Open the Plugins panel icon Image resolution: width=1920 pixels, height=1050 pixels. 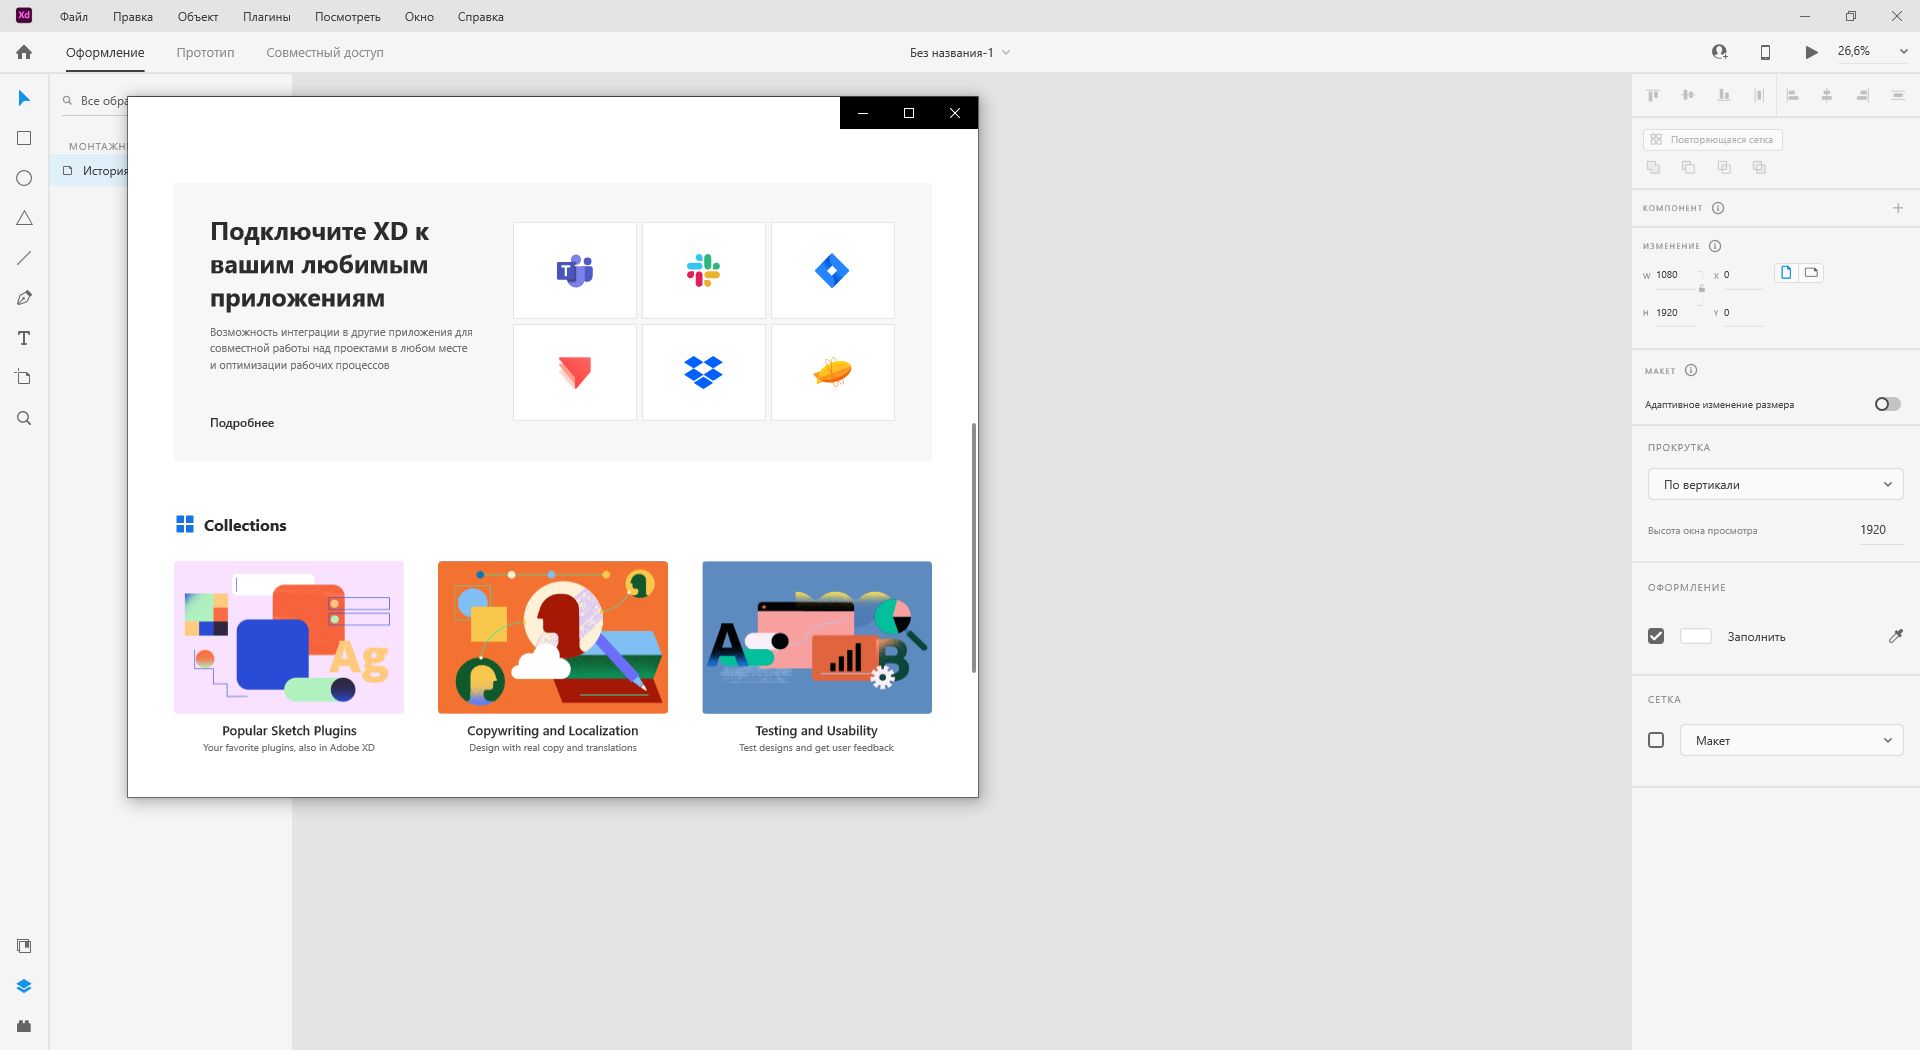[x=24, y=1026]
